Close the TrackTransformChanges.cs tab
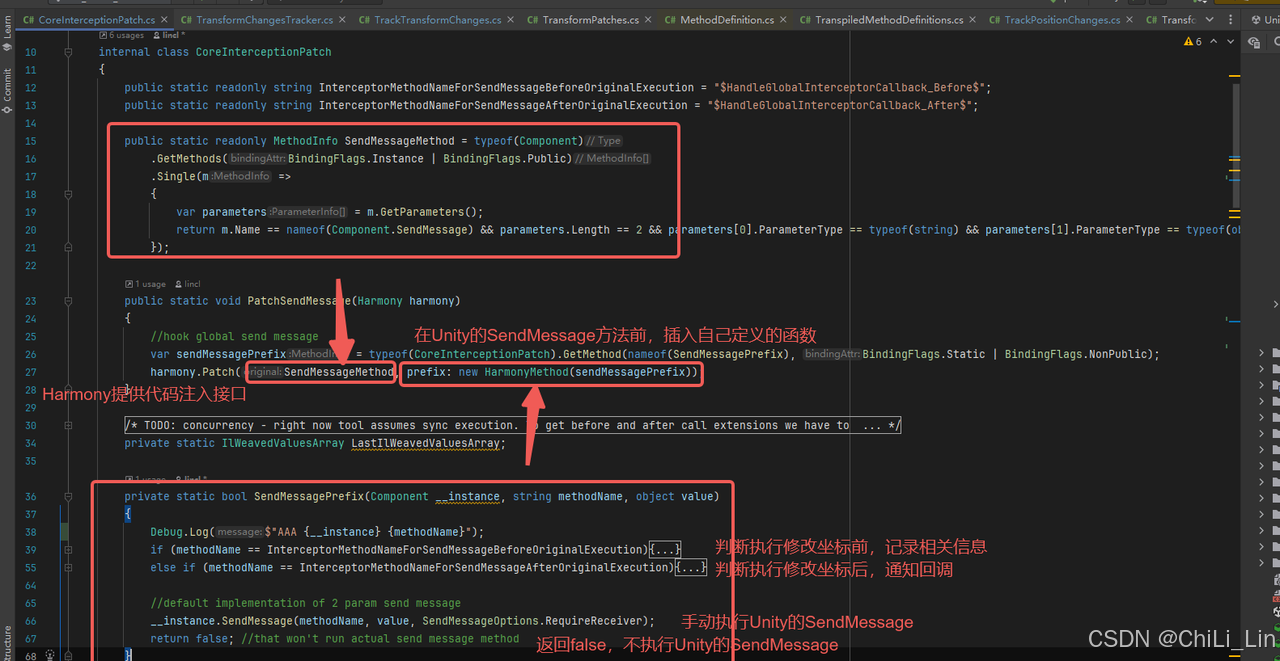 click(x=511, y=20)
